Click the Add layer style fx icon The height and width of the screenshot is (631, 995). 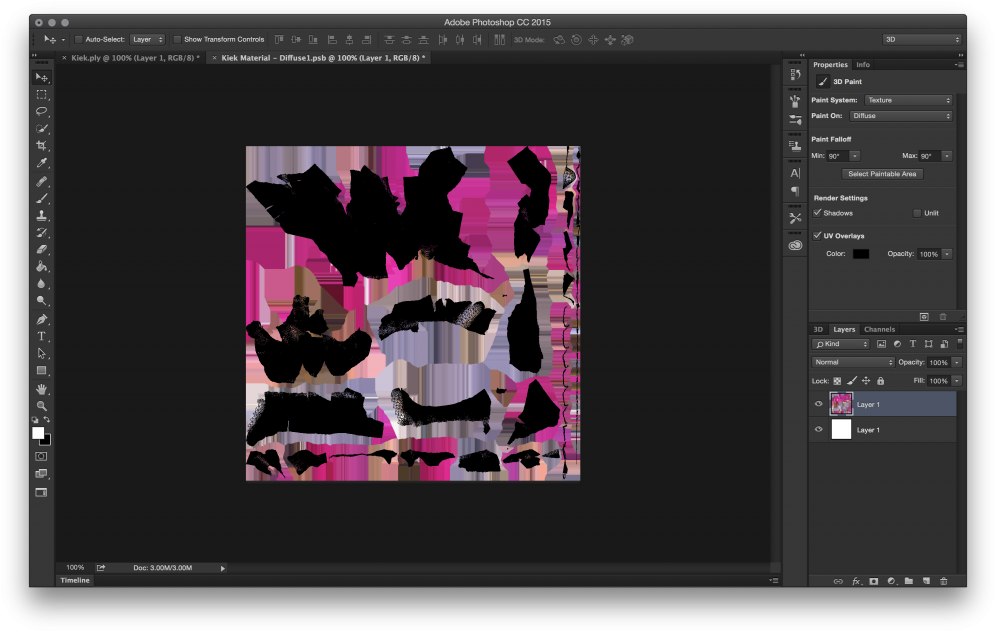click(856, 581)
